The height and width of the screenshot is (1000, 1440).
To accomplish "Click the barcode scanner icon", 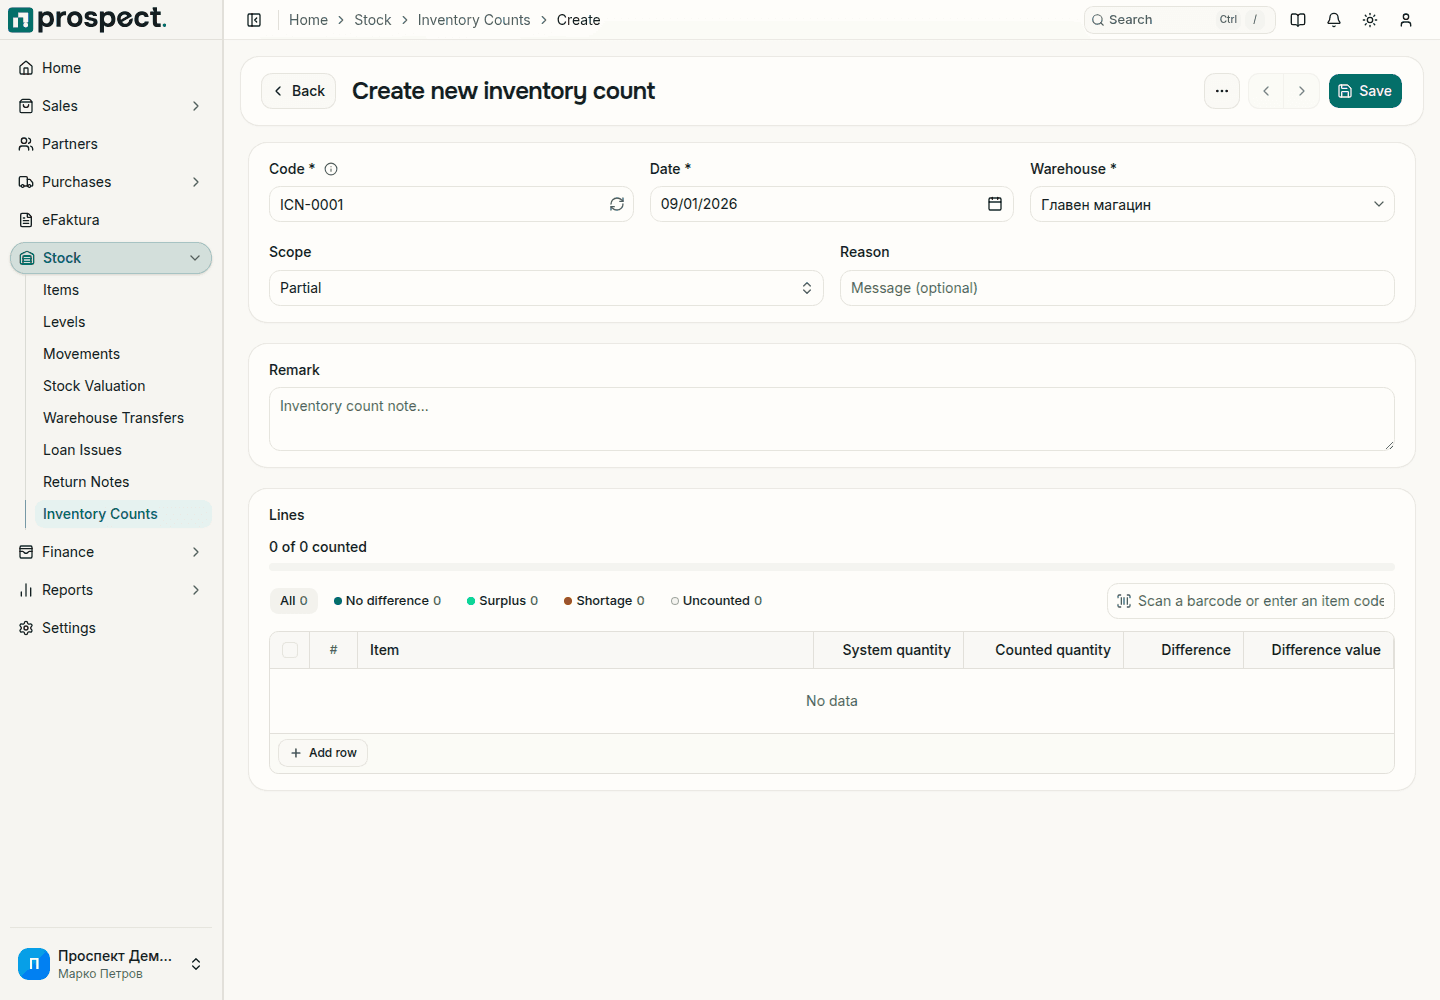I will [1124, 601].
